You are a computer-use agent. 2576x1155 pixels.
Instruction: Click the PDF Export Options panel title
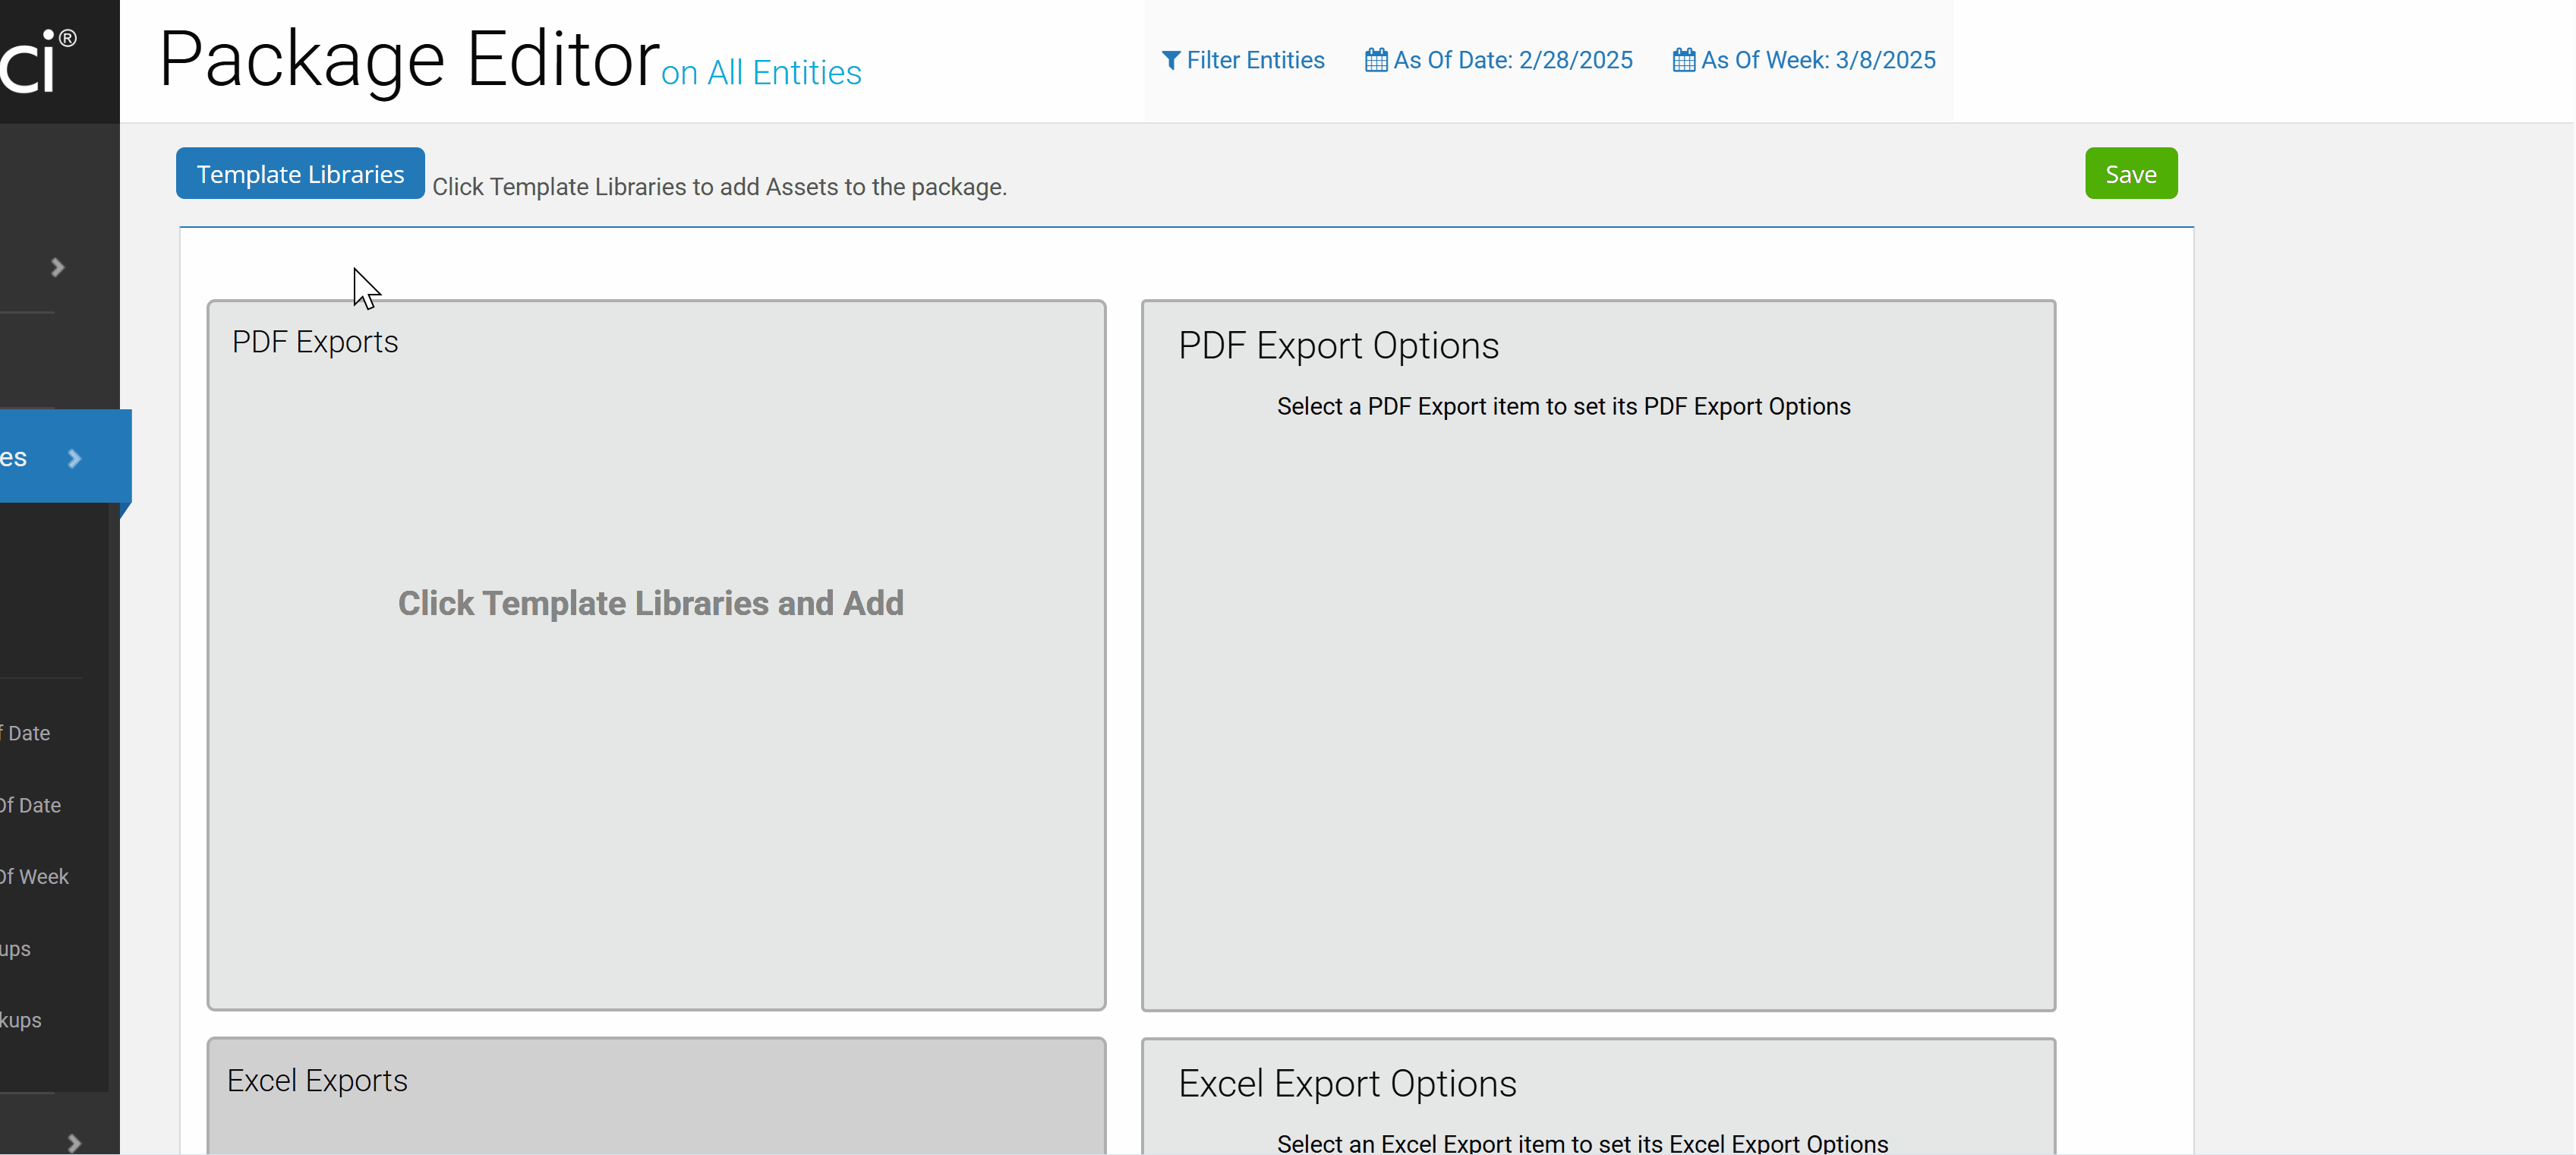tap(1338, 346)
